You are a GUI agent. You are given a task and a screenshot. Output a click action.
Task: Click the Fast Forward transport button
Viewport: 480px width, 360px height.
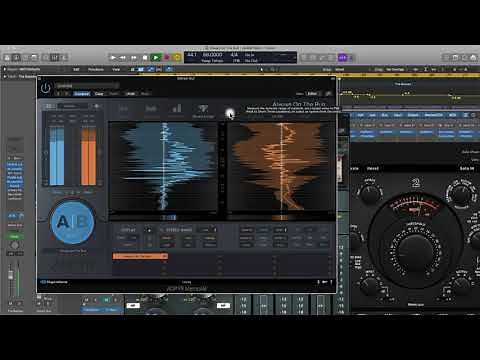pos(133,58)
